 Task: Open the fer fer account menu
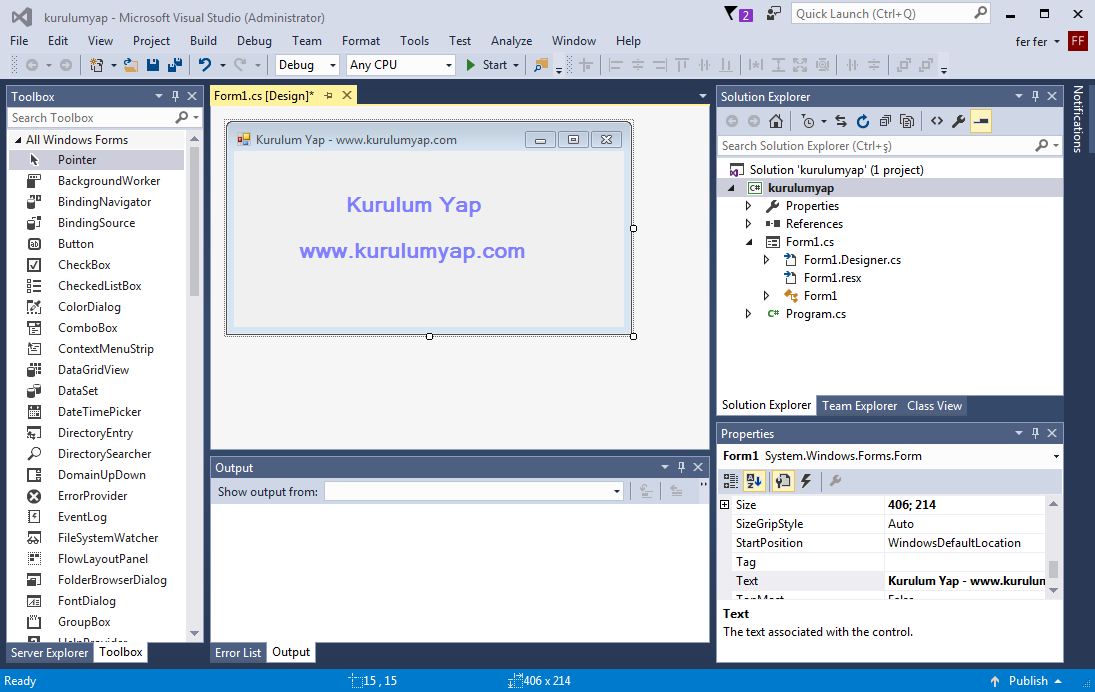pos(1037,42)
